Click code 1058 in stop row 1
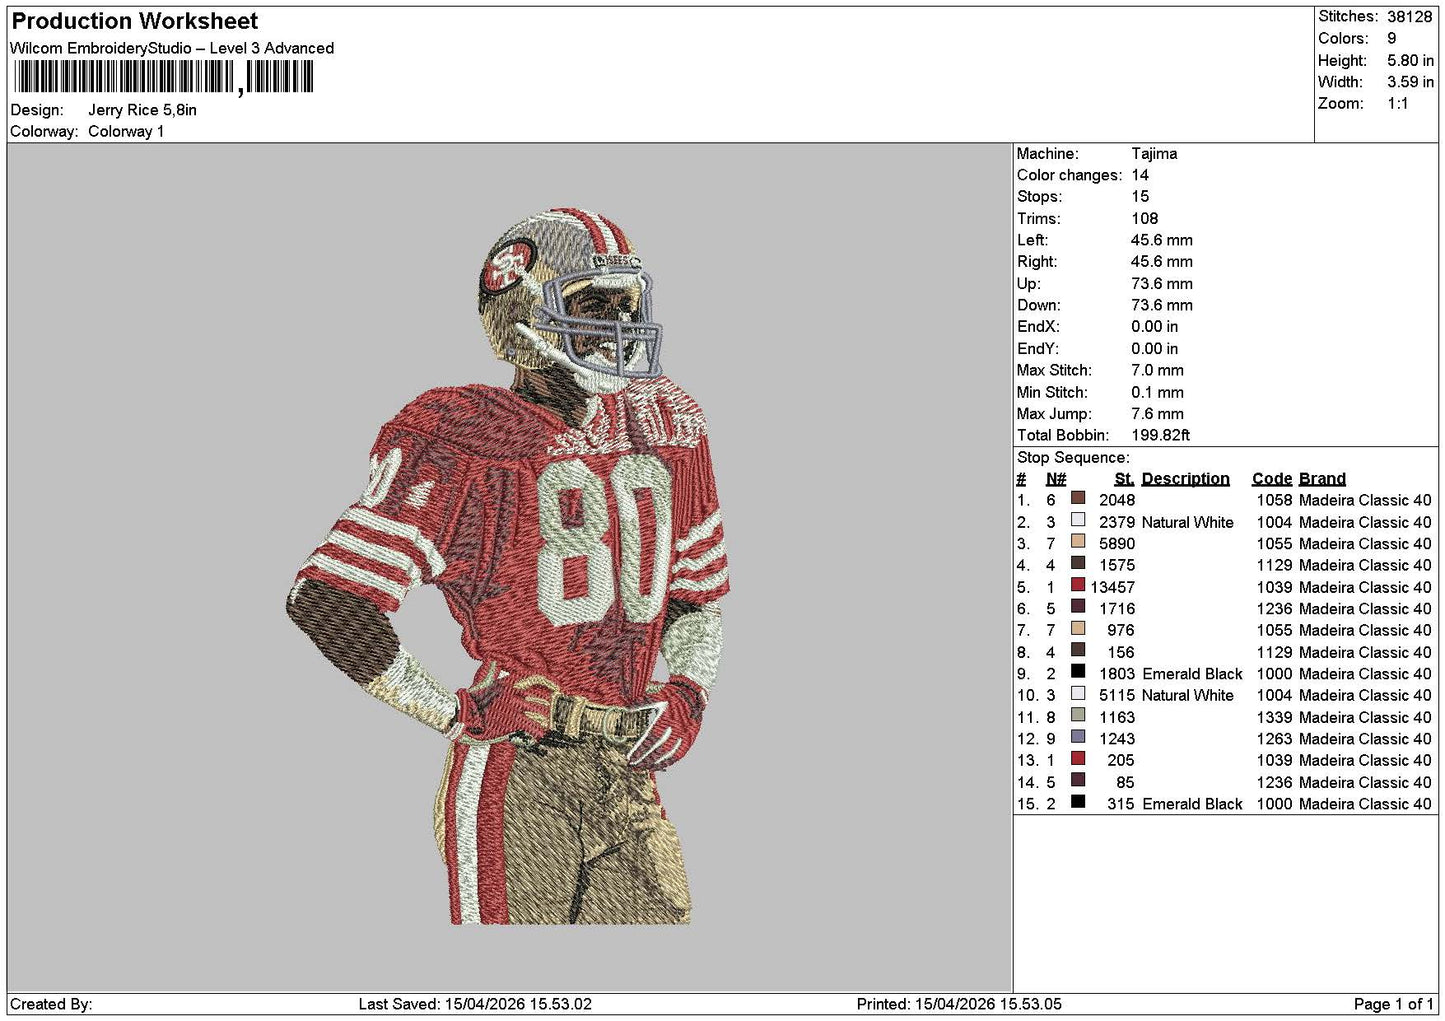 [1275, 500]
